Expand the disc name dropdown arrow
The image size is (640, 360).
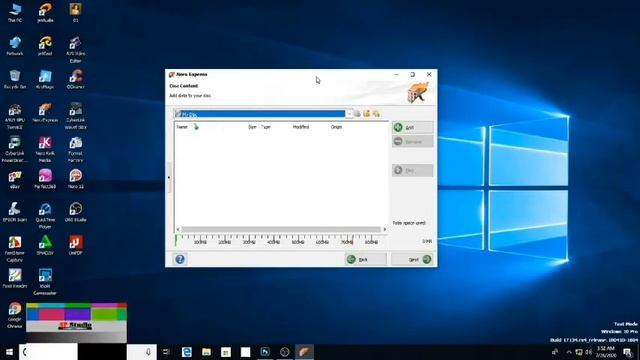(349, 114)
